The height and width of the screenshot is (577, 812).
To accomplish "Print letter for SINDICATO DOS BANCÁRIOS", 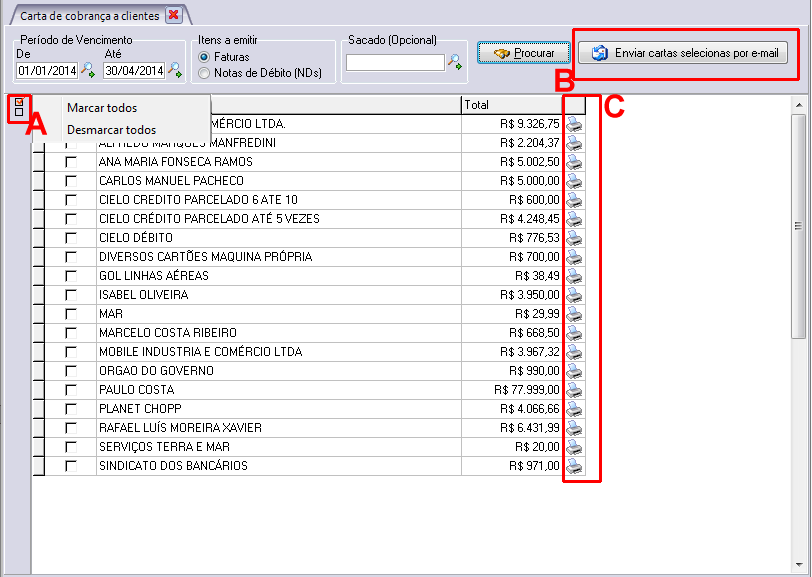I will click(574, 466).
